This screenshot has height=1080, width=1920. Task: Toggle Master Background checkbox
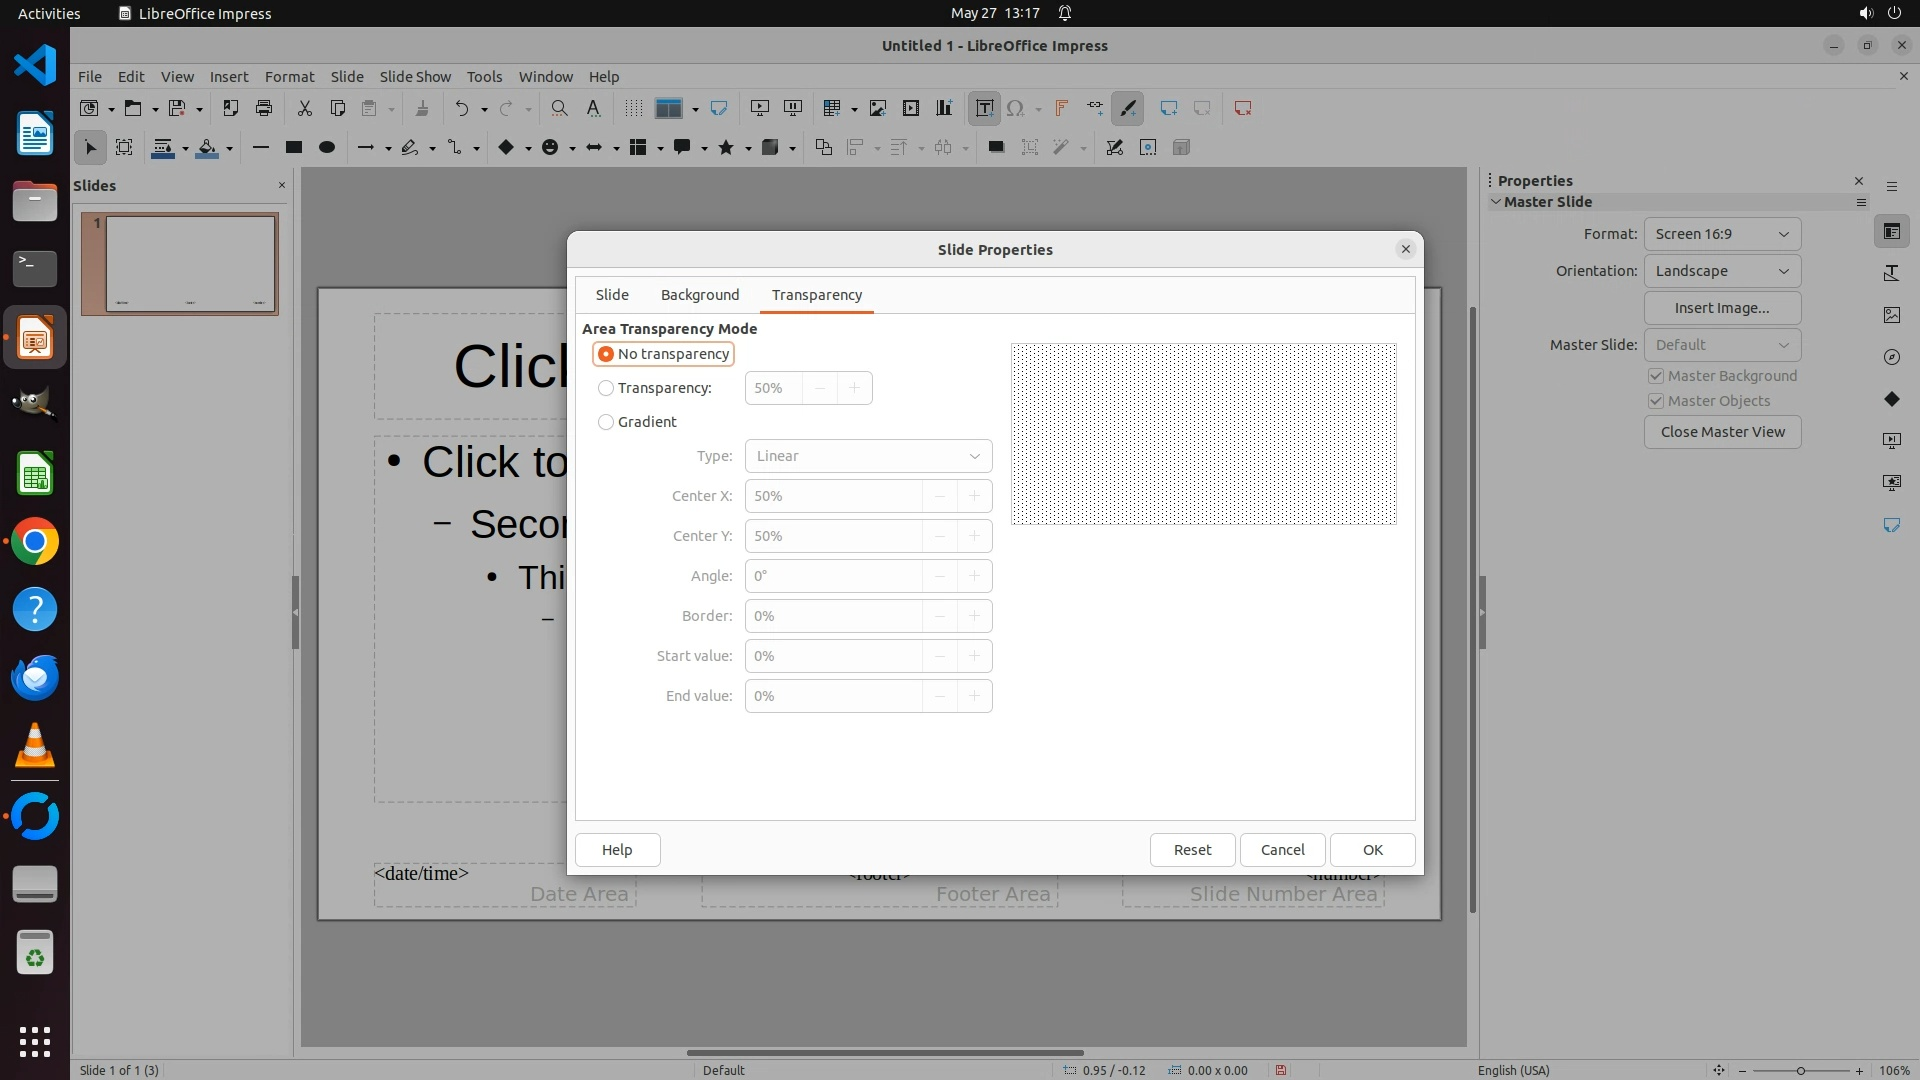tap(1656, 376)
